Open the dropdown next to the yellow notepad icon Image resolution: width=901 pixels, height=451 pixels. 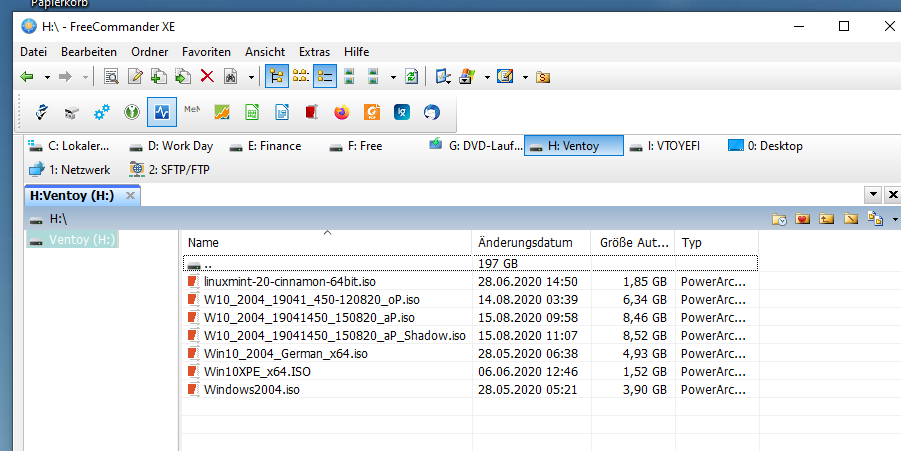click(525, 77)
